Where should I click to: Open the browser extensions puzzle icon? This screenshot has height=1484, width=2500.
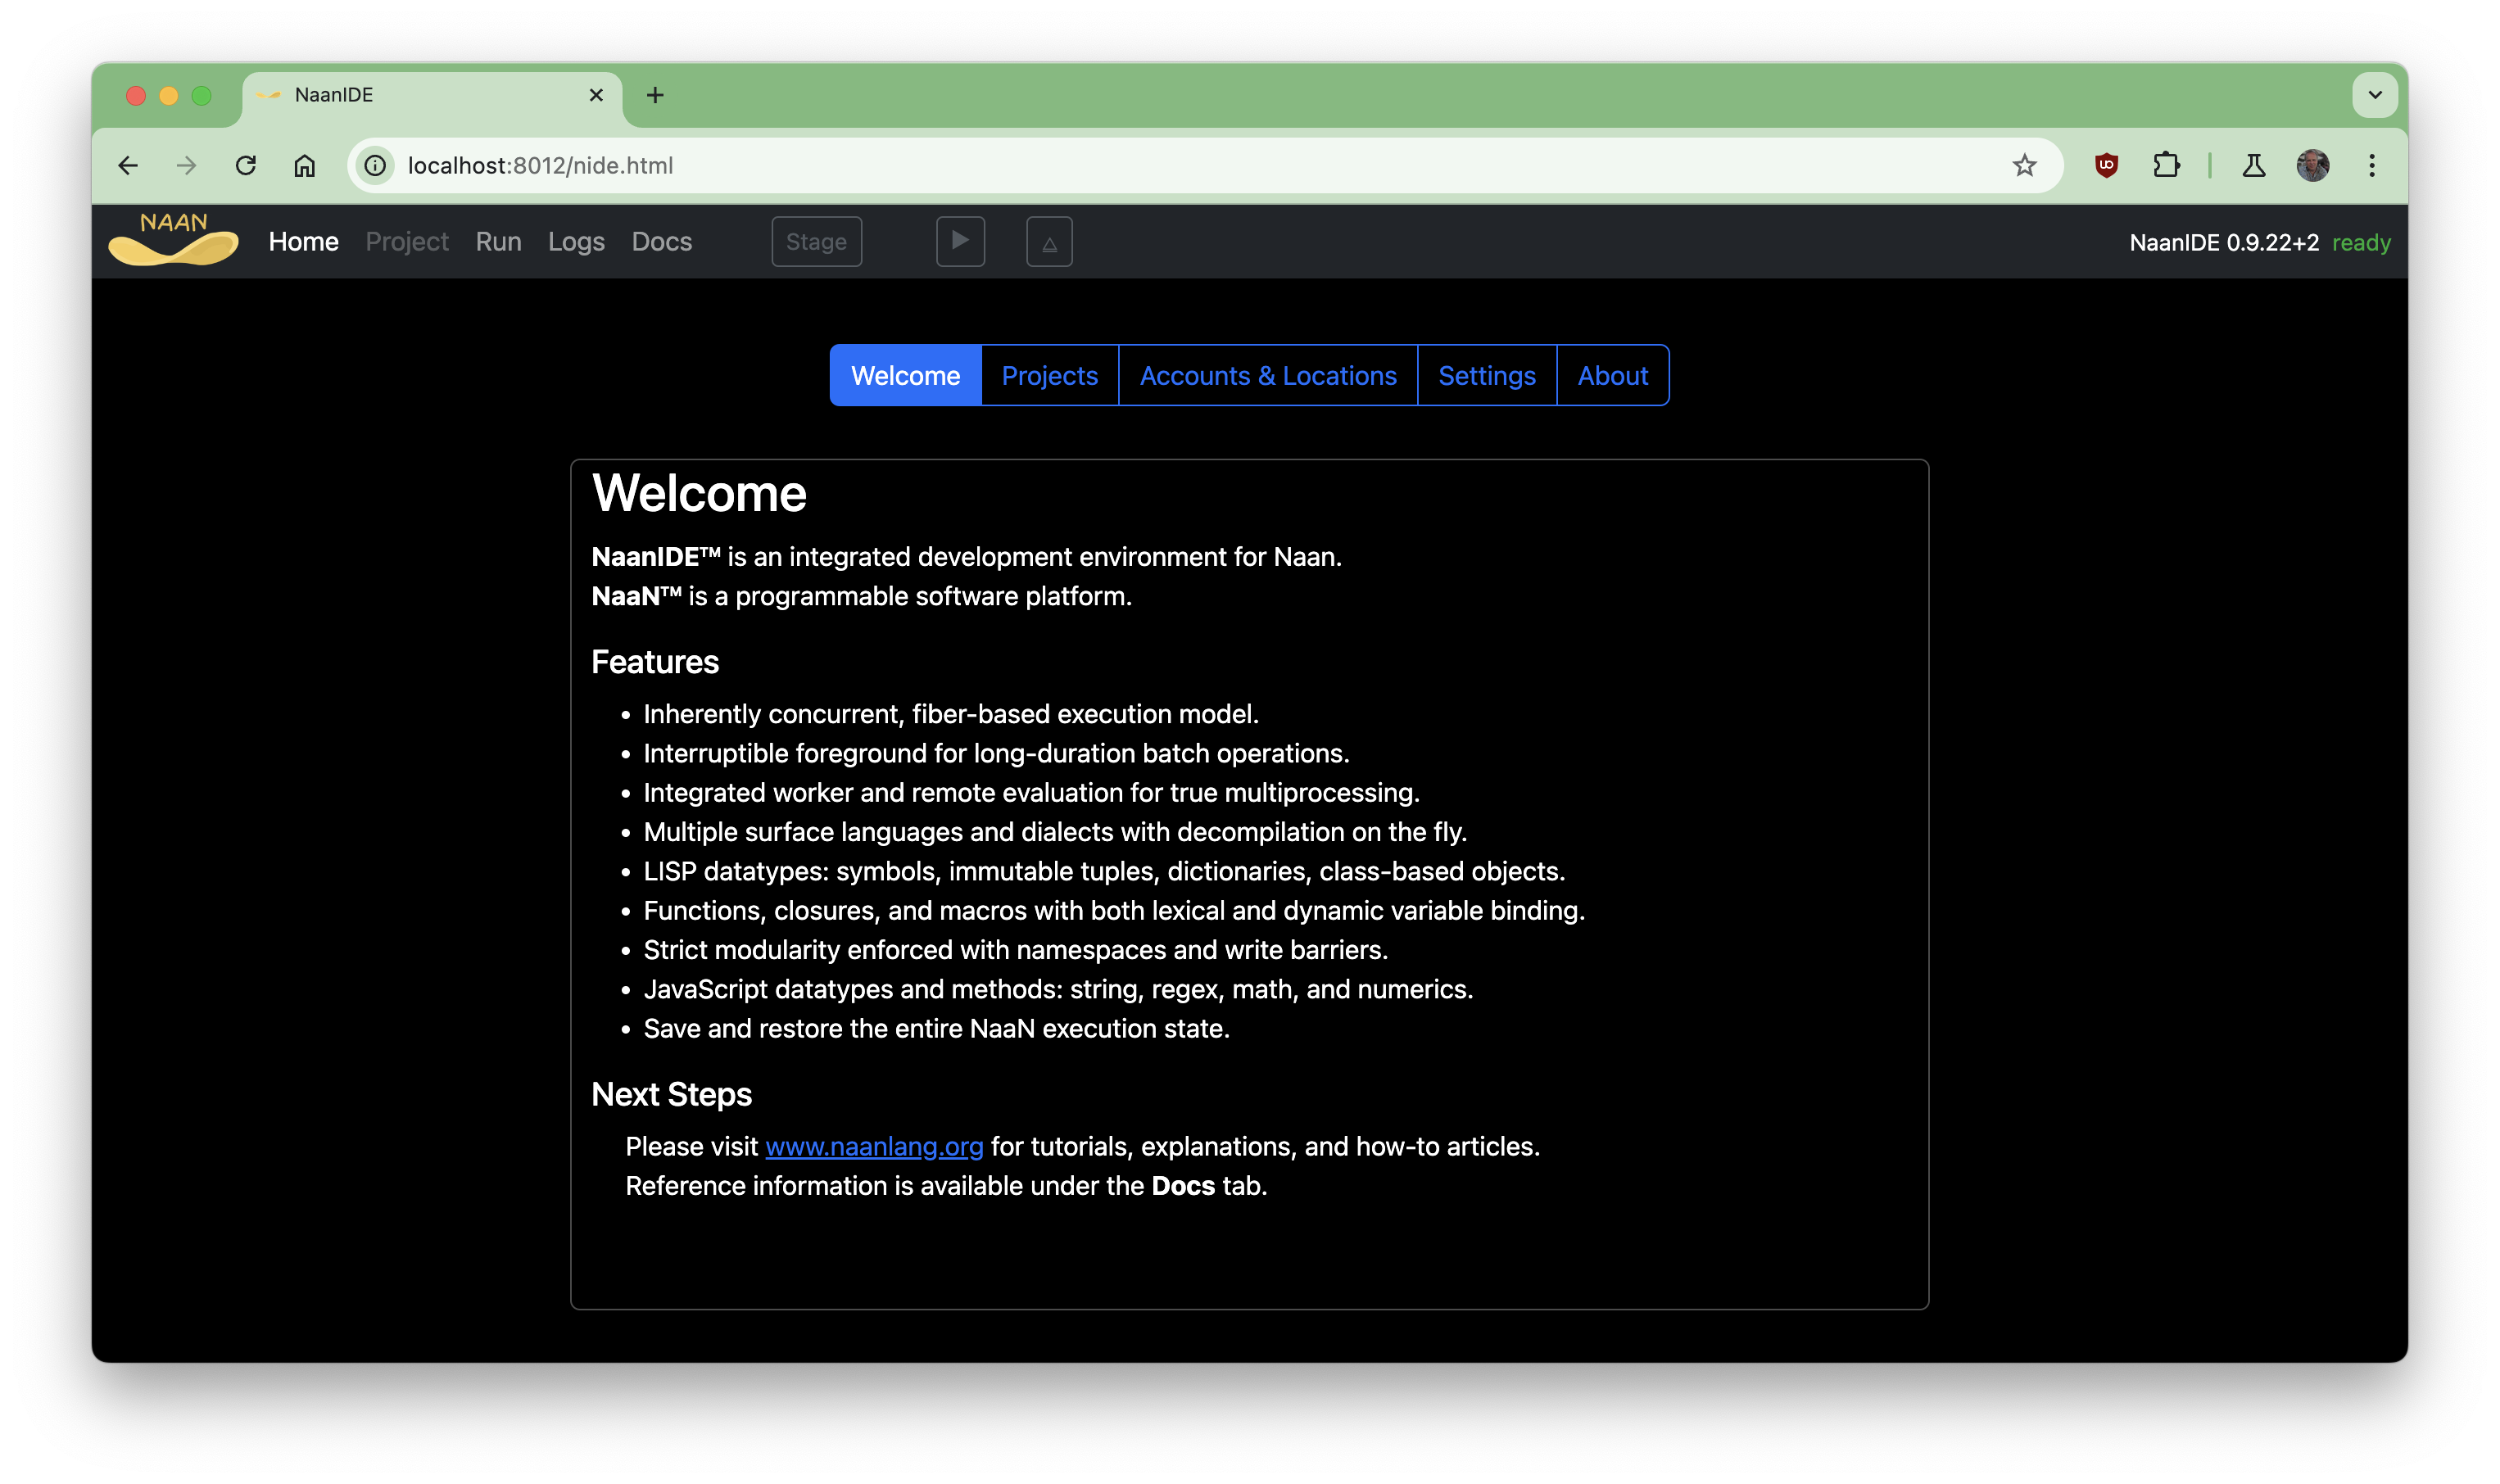(2166, 165)
